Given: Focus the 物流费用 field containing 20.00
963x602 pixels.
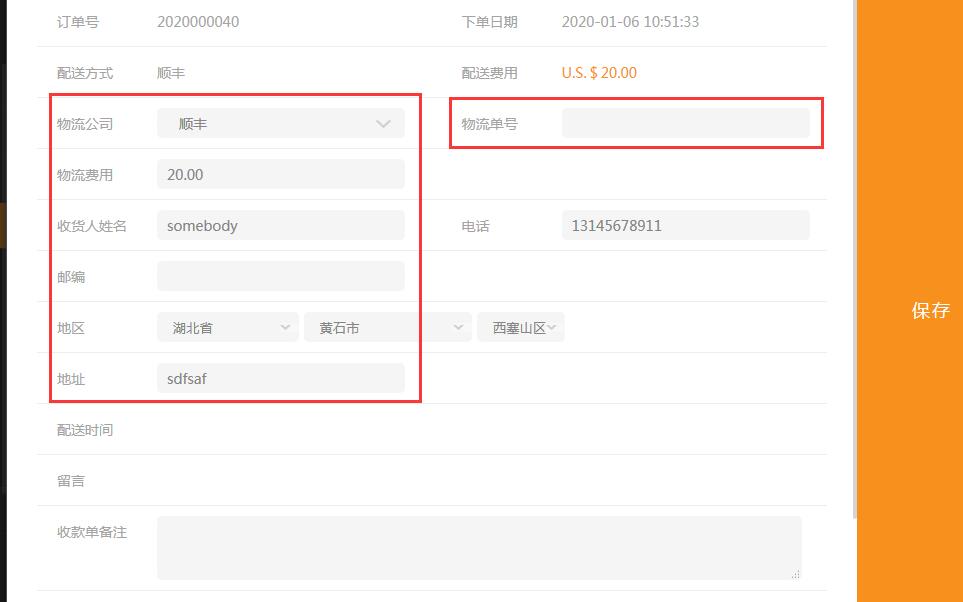Looking at the screenshot, I should pyautogui.click(x=280, y=175).
